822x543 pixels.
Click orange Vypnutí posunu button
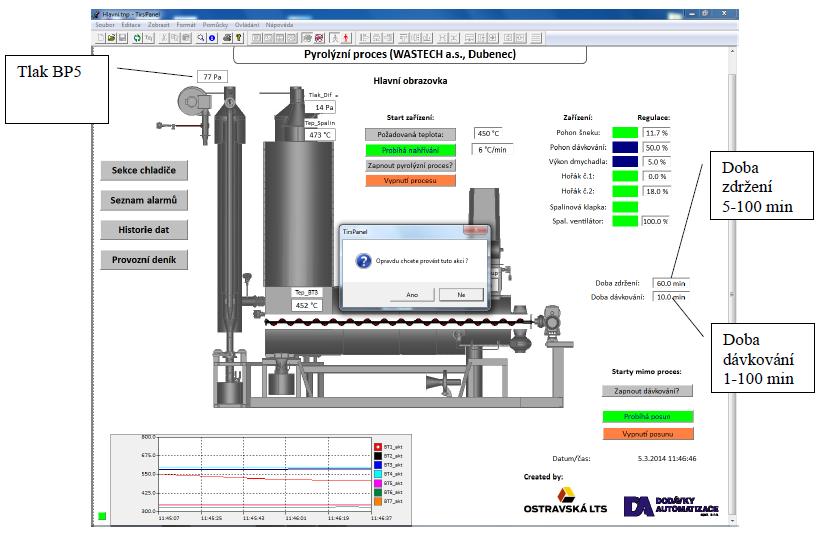(x=647, y=434)
